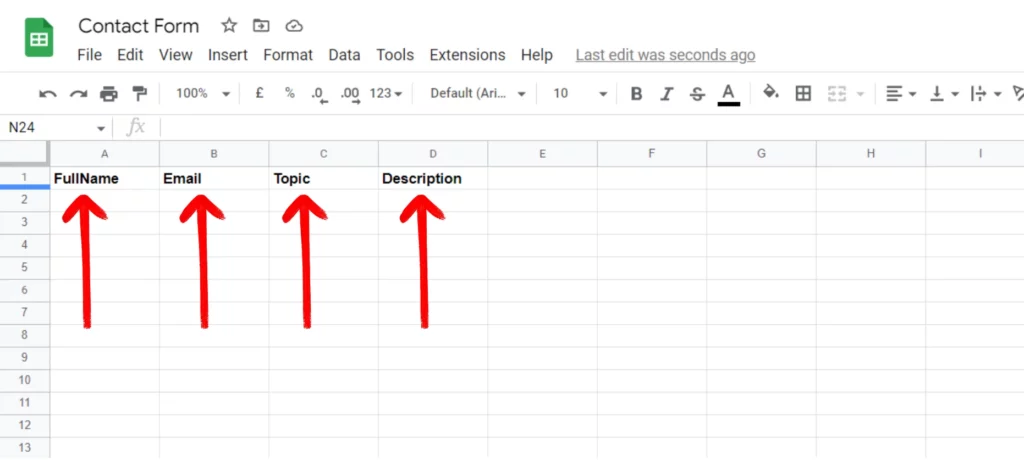Image resolution: width=1024 pixels, height=460 pixels.
Task: Select column B header
Action: pos(214,154)
